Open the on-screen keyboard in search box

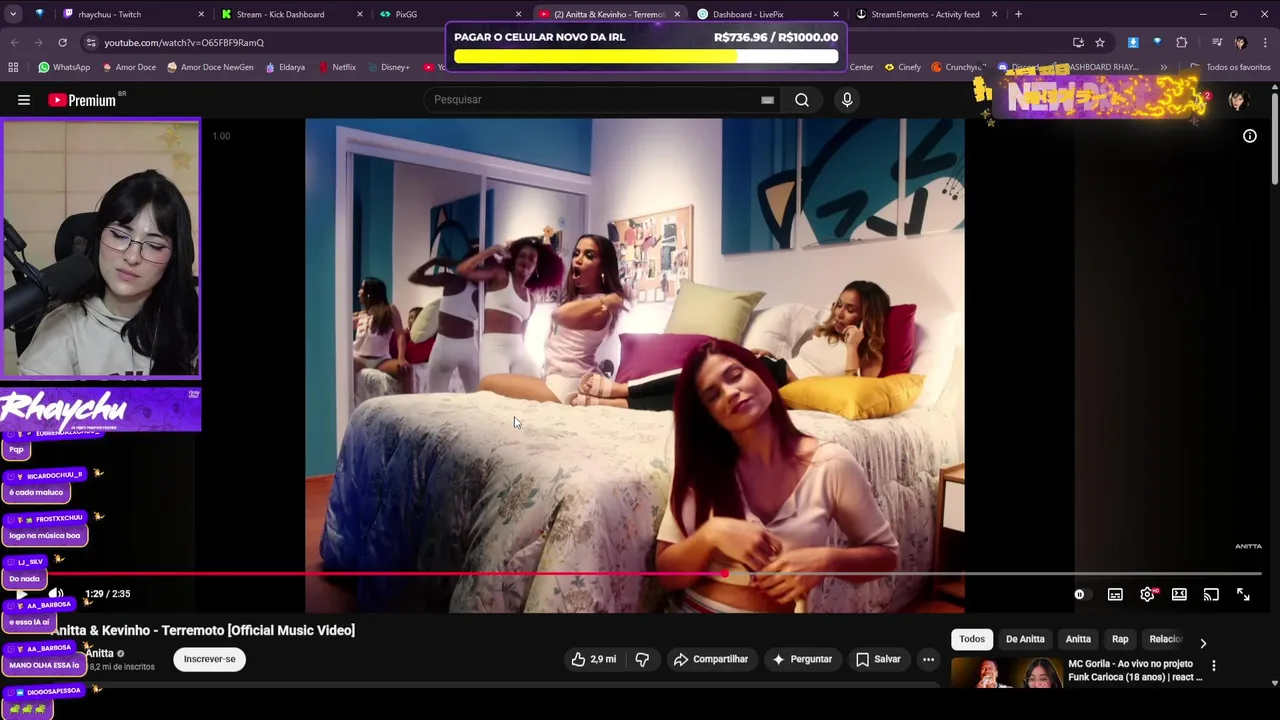(x=767, y=100)
